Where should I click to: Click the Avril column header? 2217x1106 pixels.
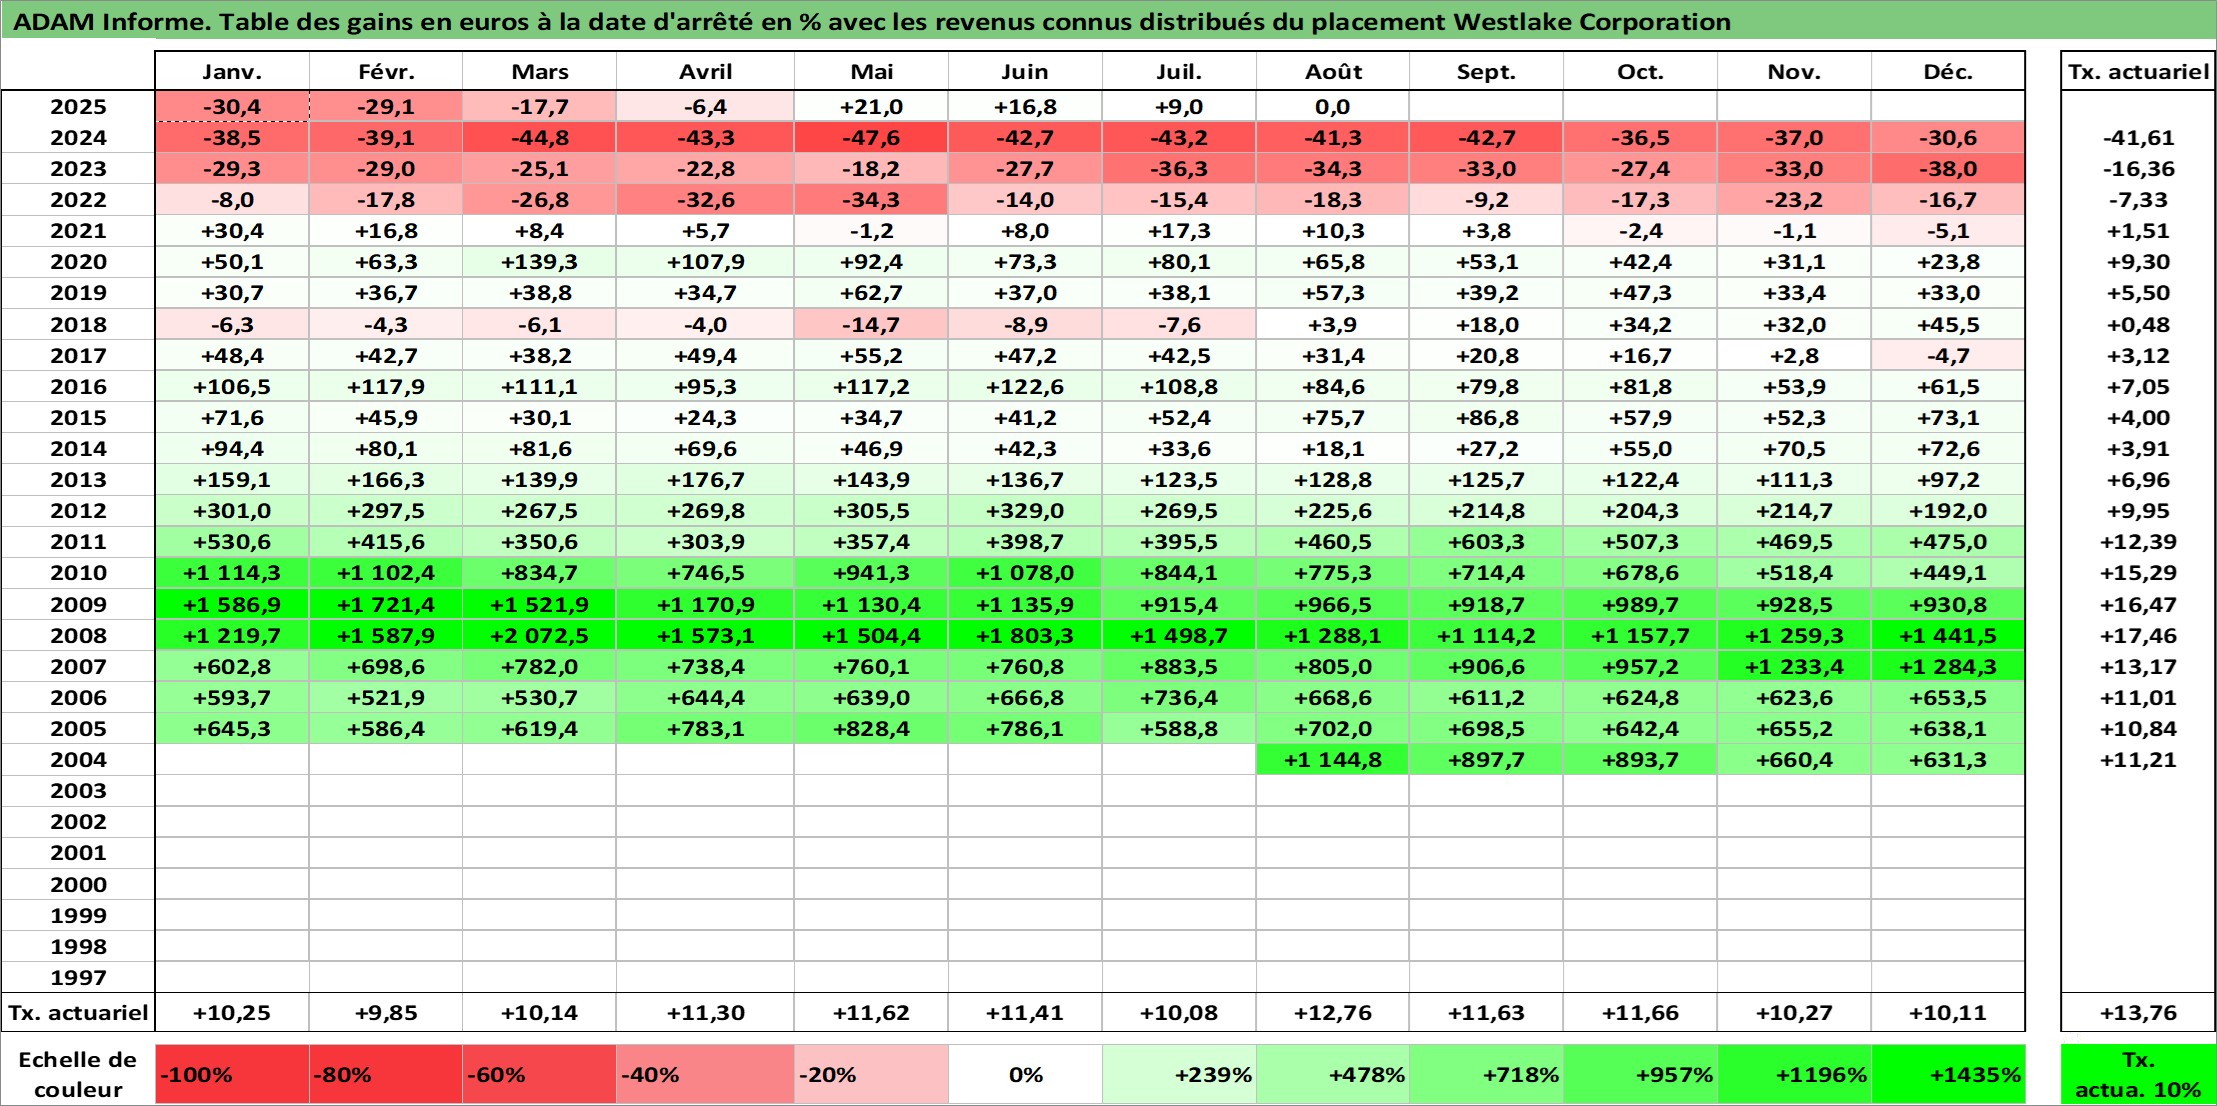point(706,71)
